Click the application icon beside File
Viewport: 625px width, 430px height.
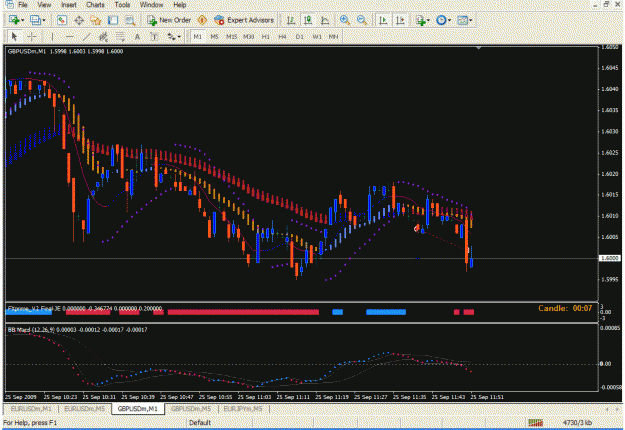pos(9,5)
